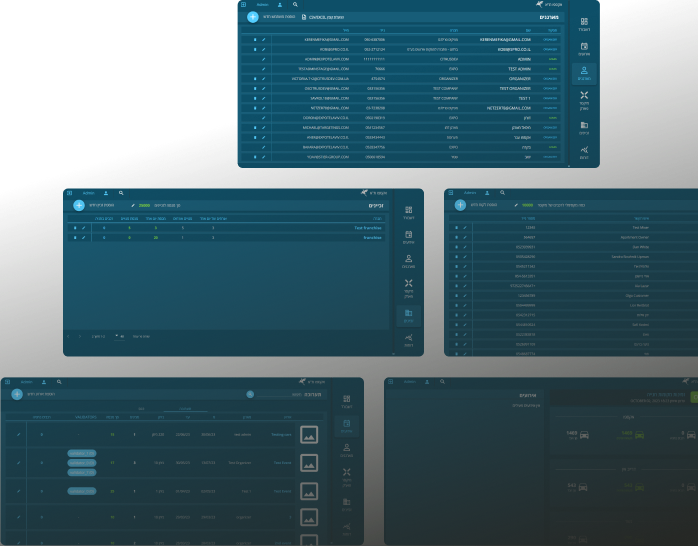698x546 pixels.
Task: Click round search button beside events search field
Action: point(250,394)
